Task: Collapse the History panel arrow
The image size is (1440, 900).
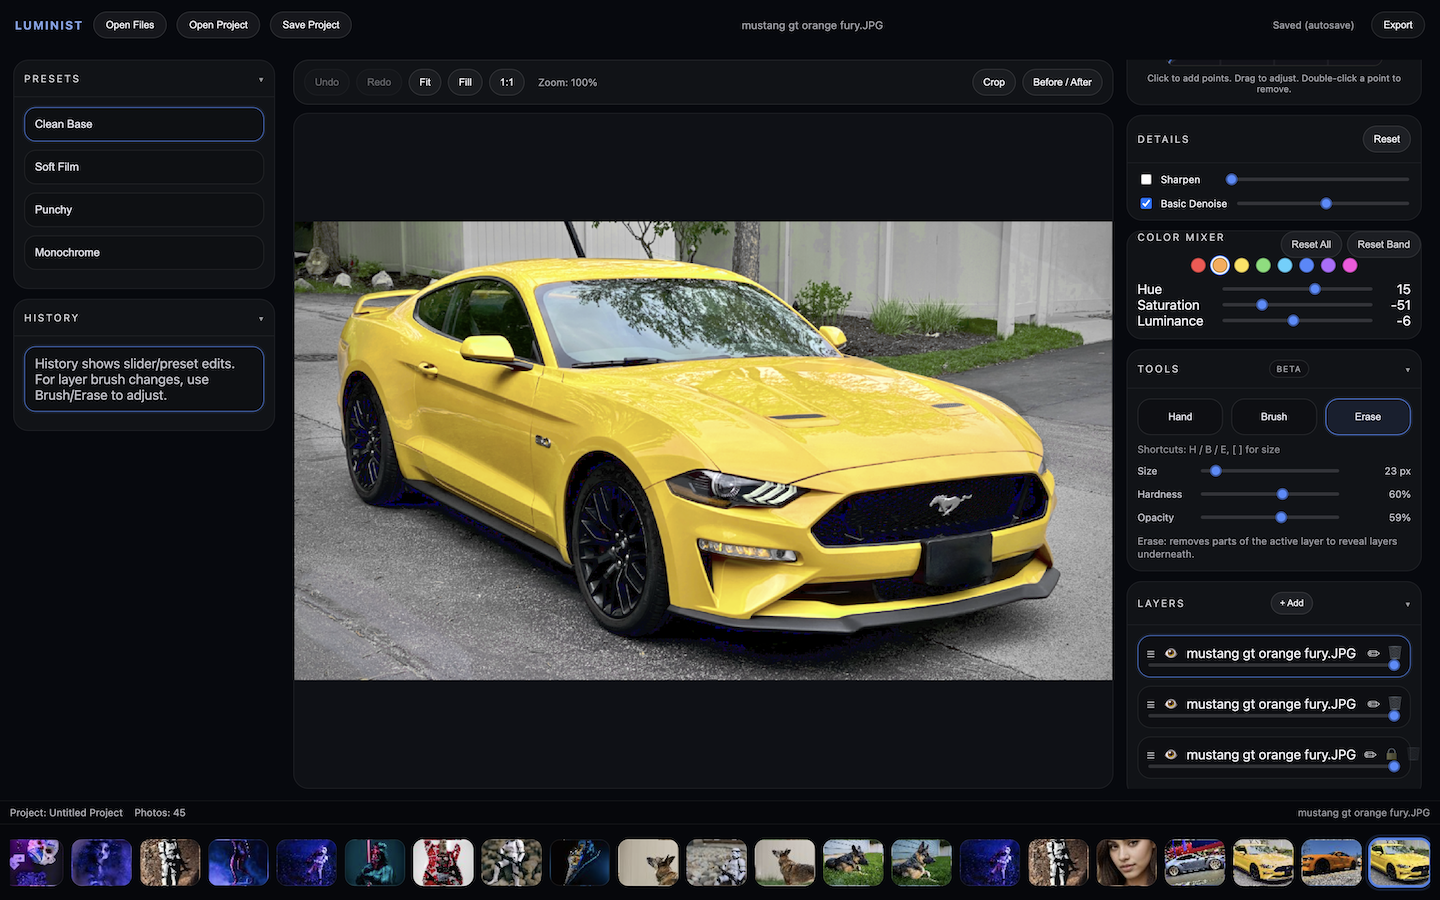Action: coord(261,318)
